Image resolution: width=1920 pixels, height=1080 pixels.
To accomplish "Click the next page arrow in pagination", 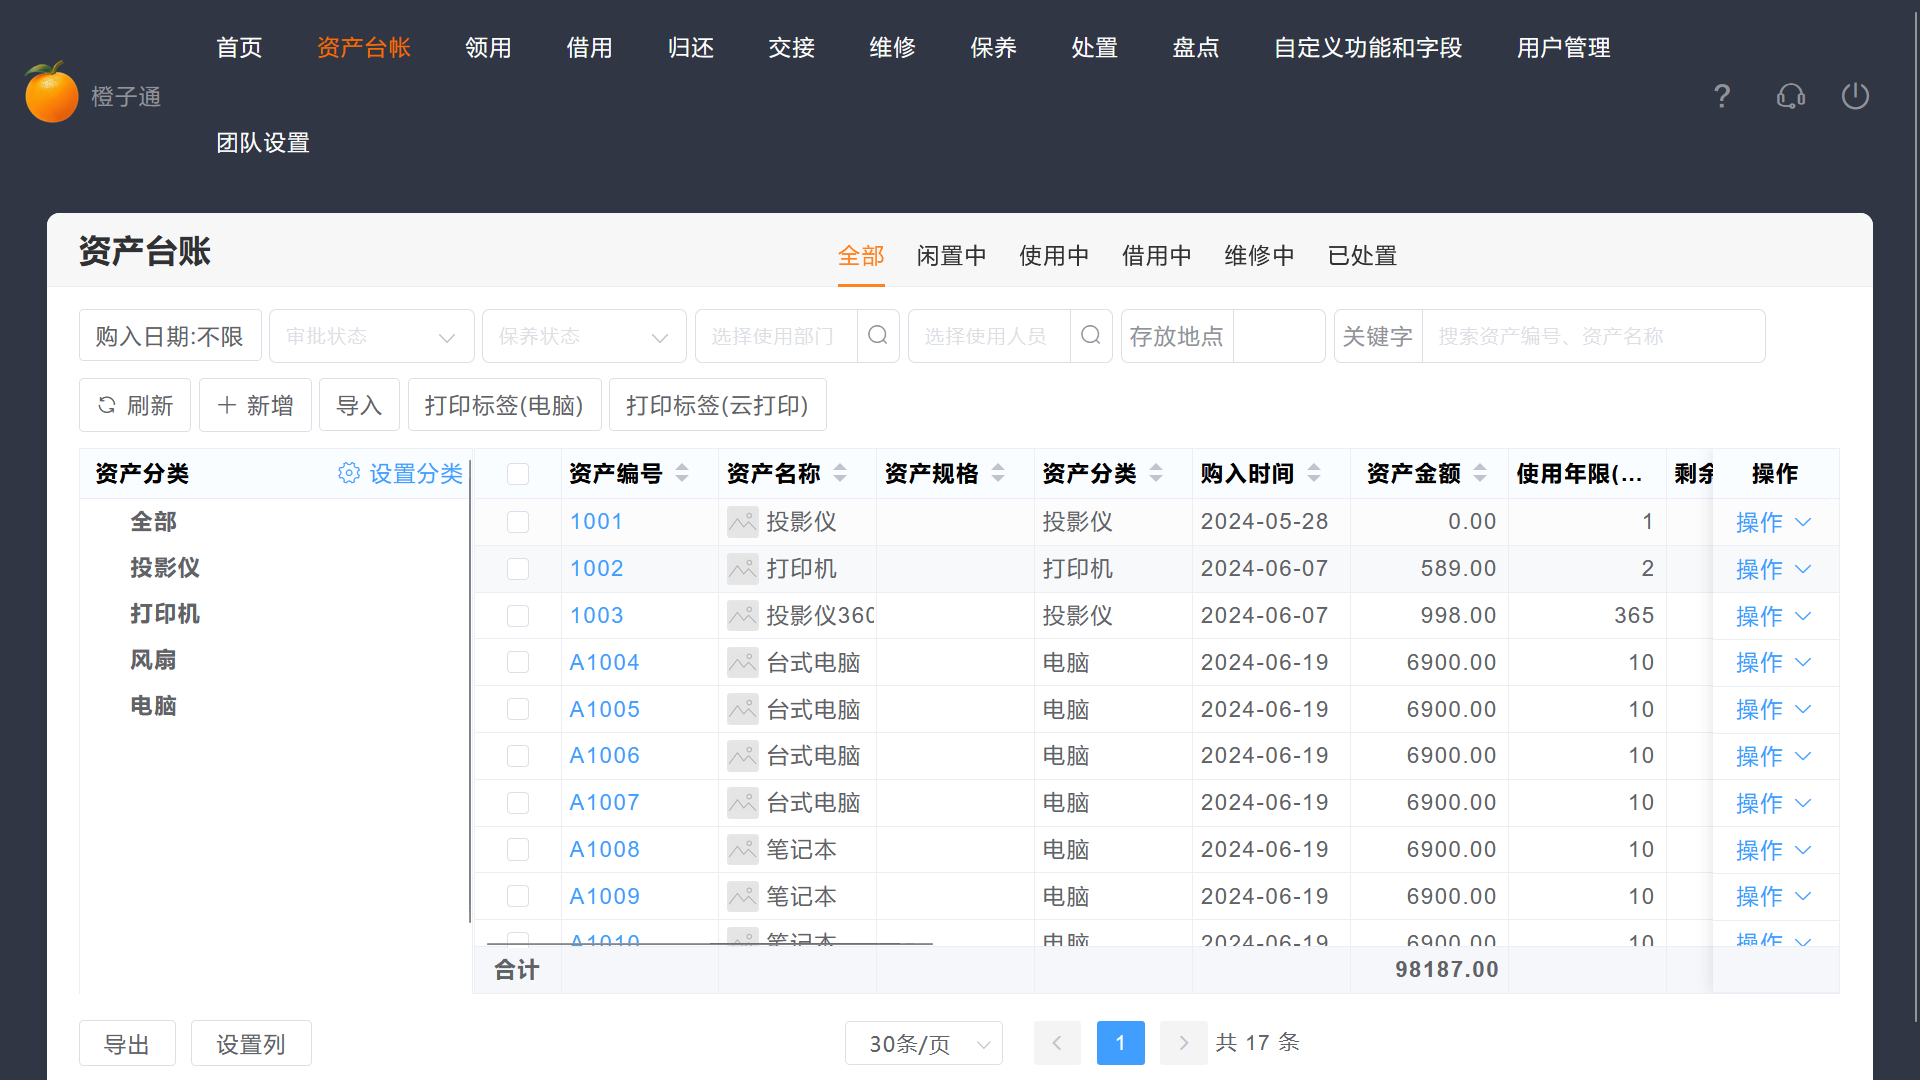I will click(1183, 1043).
